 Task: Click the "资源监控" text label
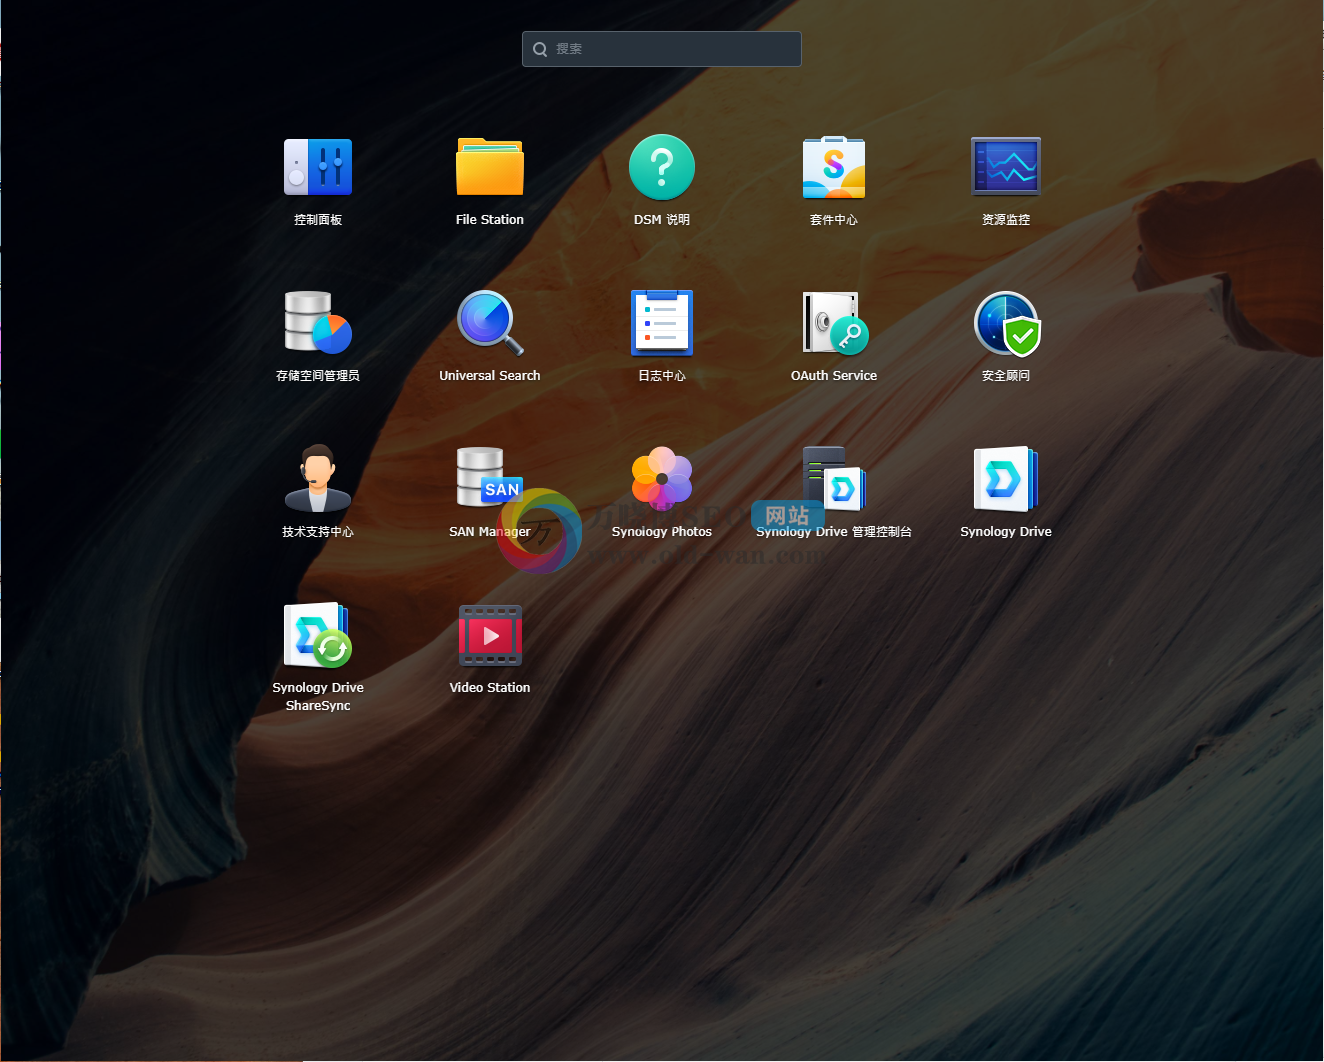pyautogui.click(x=1006, y=219)
